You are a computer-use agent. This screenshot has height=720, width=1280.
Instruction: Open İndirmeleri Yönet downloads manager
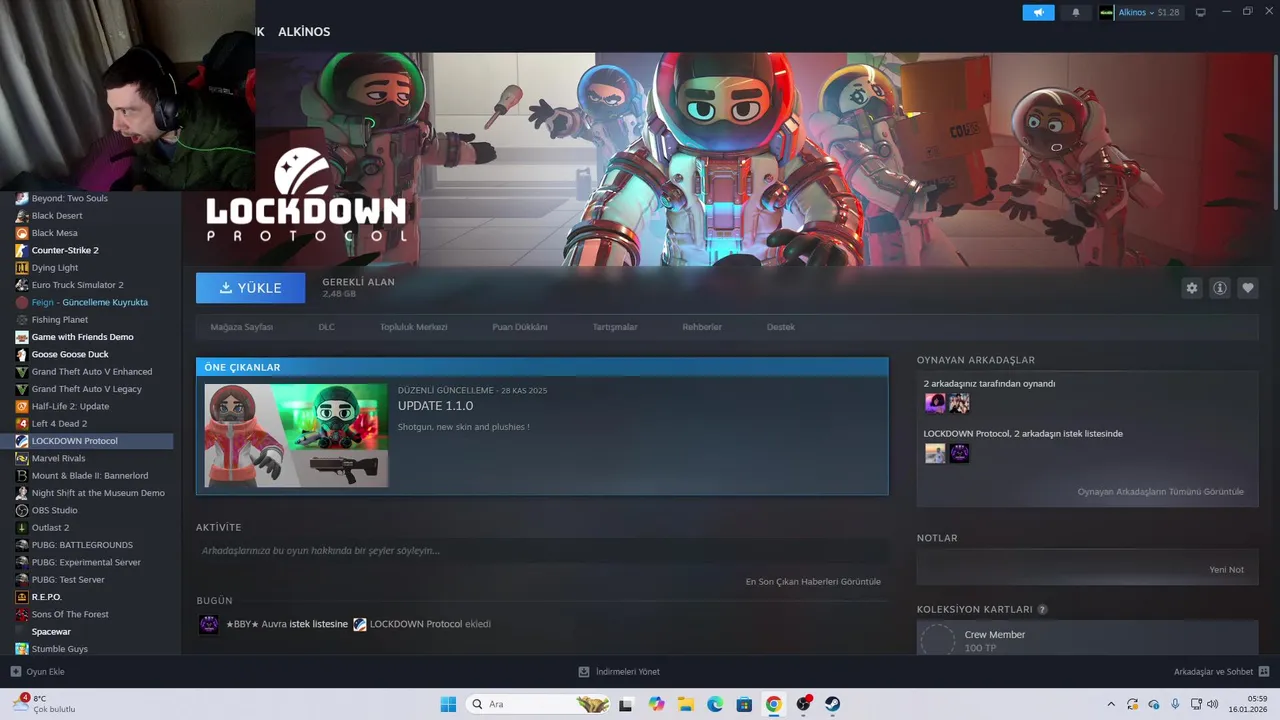[619, 672]
